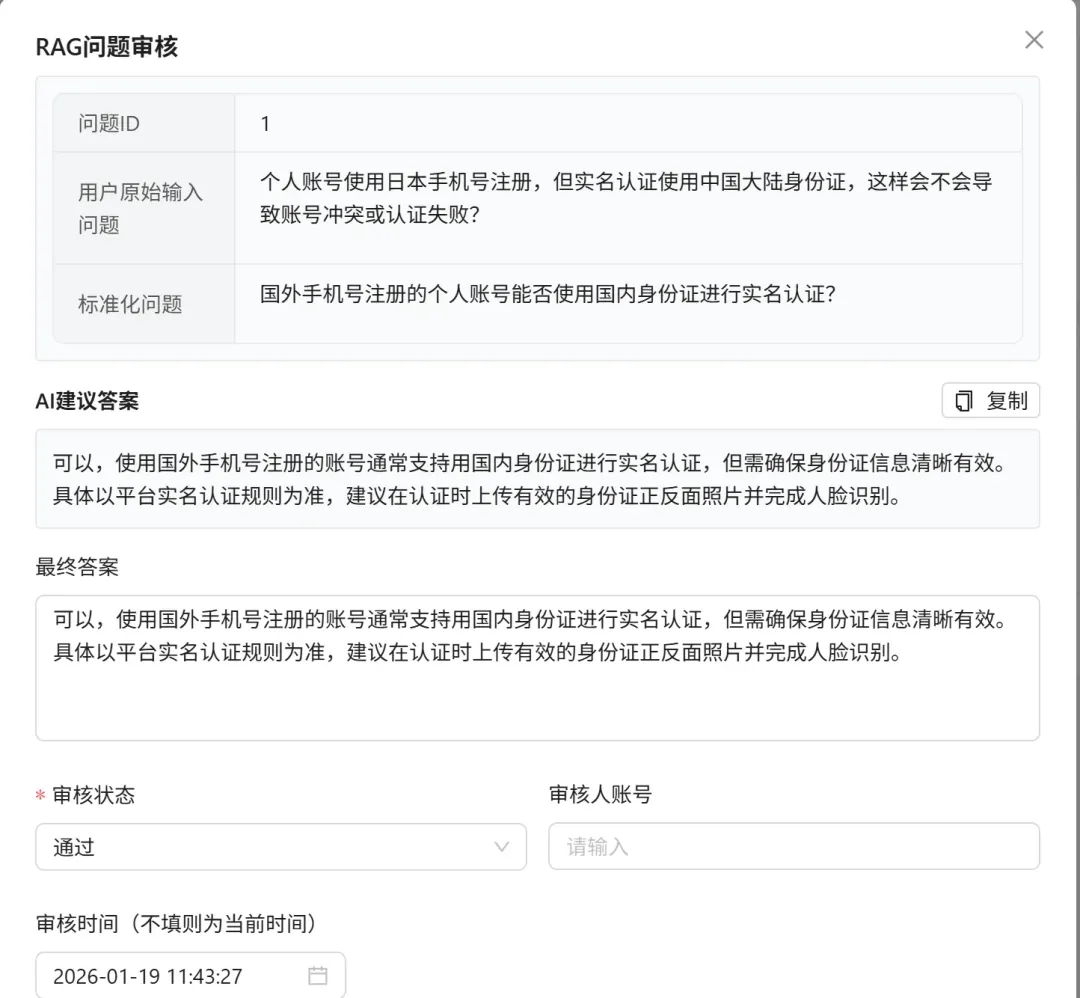
Task: Open the 审核状态 dropdown showing 通过
Action: [280, 846]
